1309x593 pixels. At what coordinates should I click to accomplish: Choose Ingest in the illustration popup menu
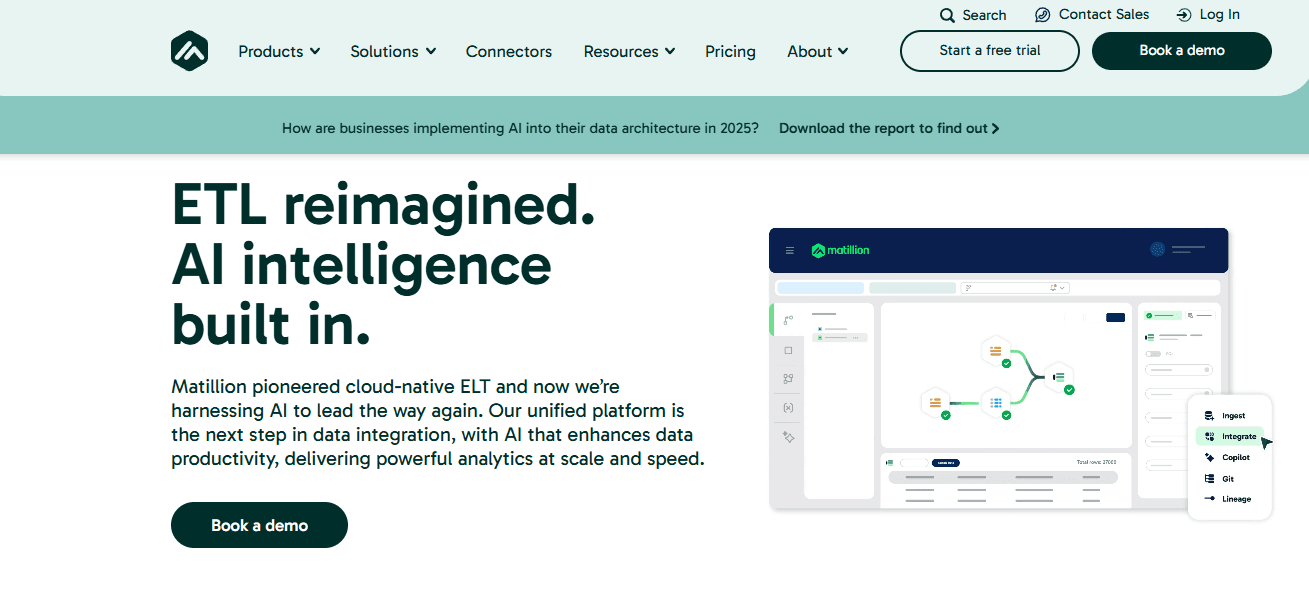tap(1226, 415)
